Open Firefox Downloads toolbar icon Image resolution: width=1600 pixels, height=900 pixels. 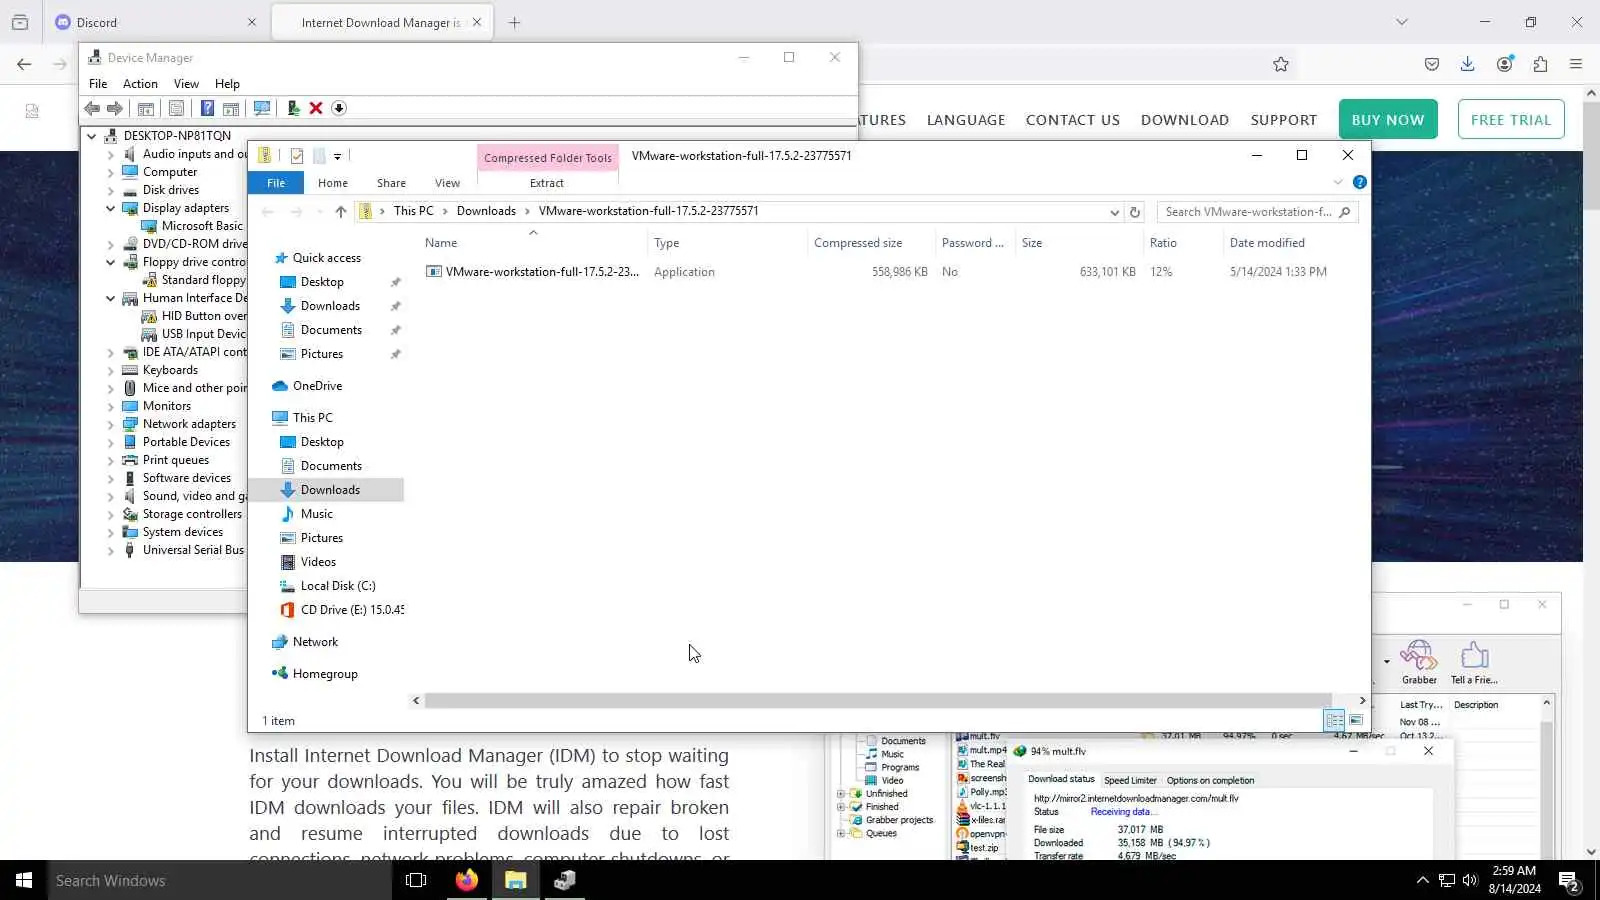[x=1468, y=64]
